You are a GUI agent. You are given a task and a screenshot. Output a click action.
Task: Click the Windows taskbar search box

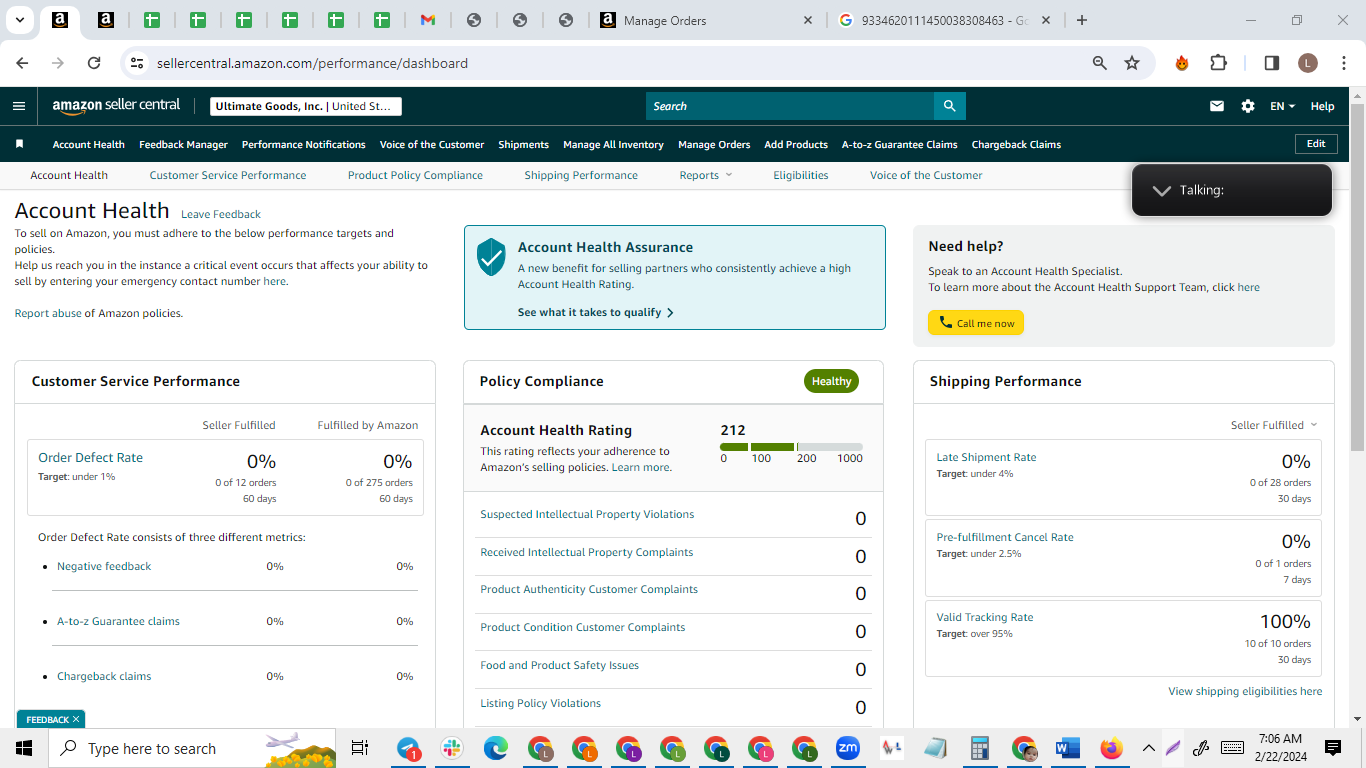[194, 748]
